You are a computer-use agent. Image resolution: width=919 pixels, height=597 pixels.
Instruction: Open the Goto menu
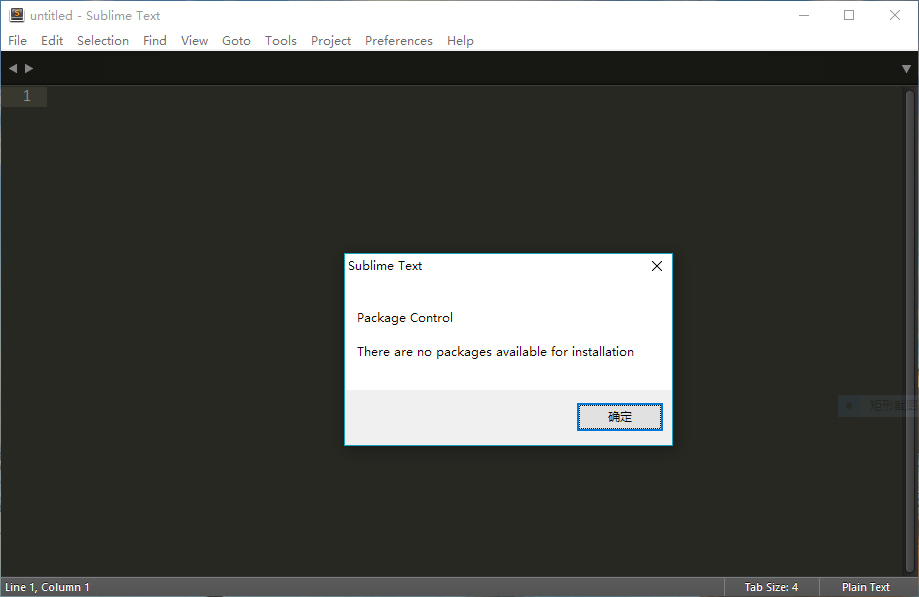[236, 40]
